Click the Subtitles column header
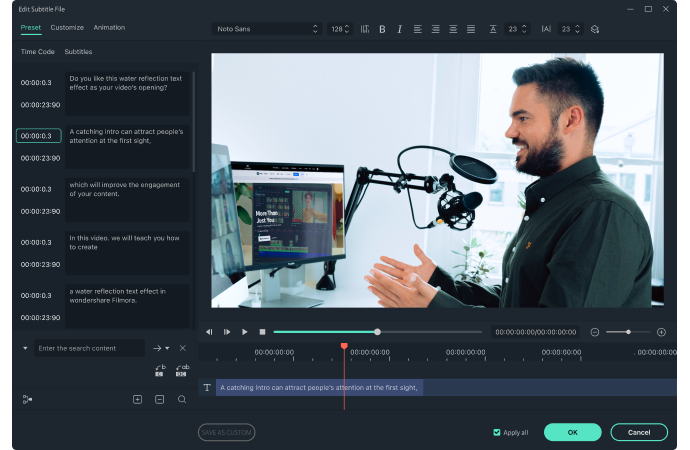Viewport: 690px width, 450px height. (78, 51)
